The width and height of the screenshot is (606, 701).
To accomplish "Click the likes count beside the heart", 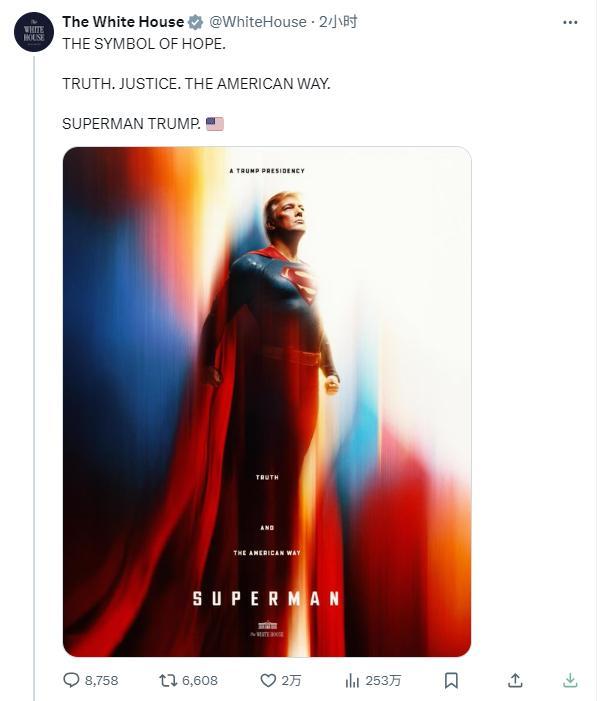I will (x=291, y=680).
